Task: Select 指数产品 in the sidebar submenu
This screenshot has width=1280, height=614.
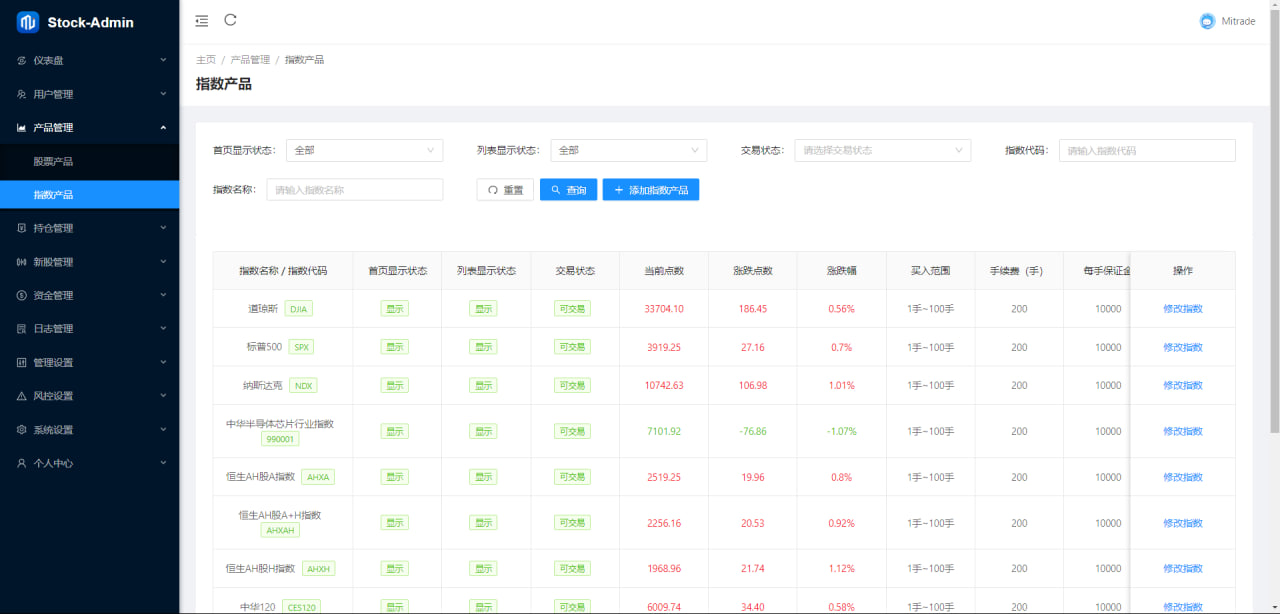Action: pyautogui.click(x=53, y=195)
